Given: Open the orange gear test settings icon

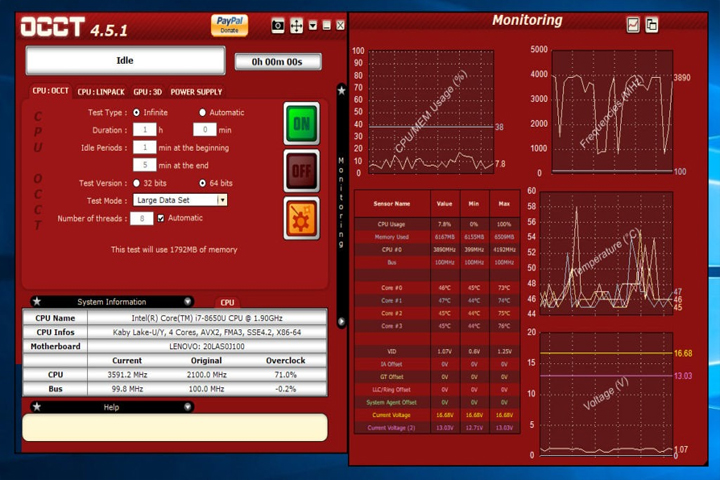Looking at the screenshot, I should pyautogui.click(x=301, y=219).
